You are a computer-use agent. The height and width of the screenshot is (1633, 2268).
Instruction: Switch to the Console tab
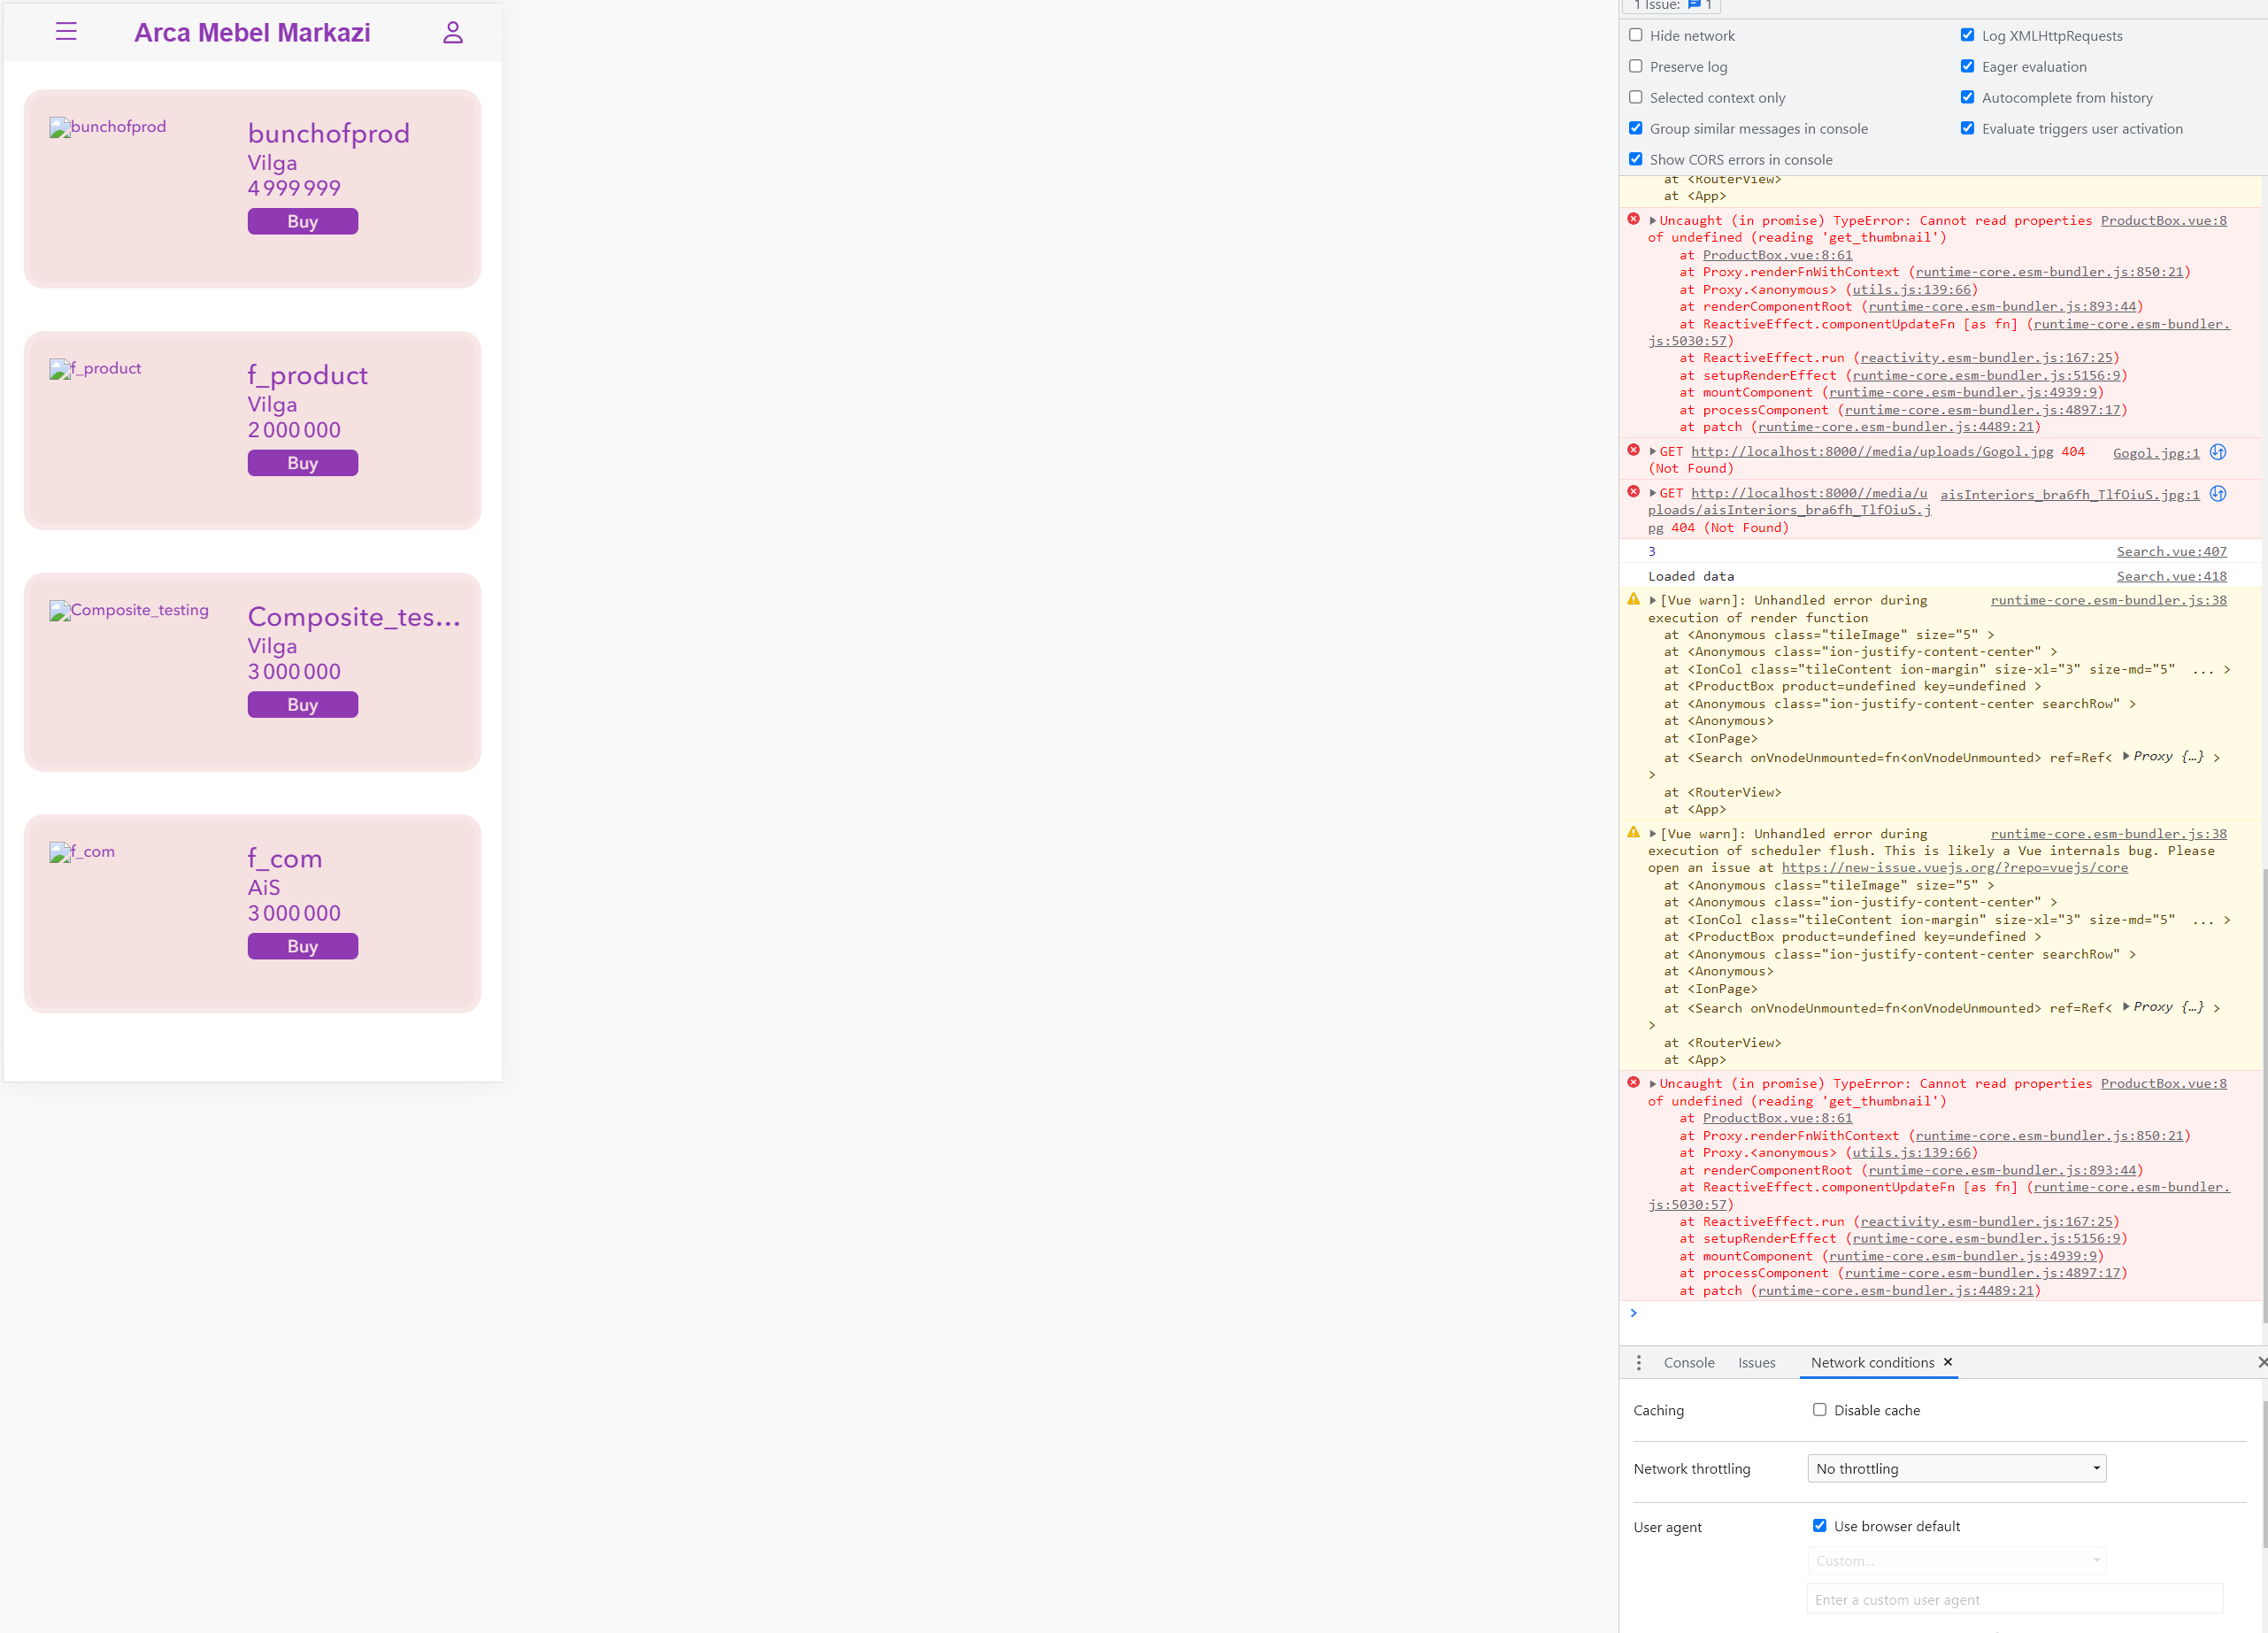1688,1362
